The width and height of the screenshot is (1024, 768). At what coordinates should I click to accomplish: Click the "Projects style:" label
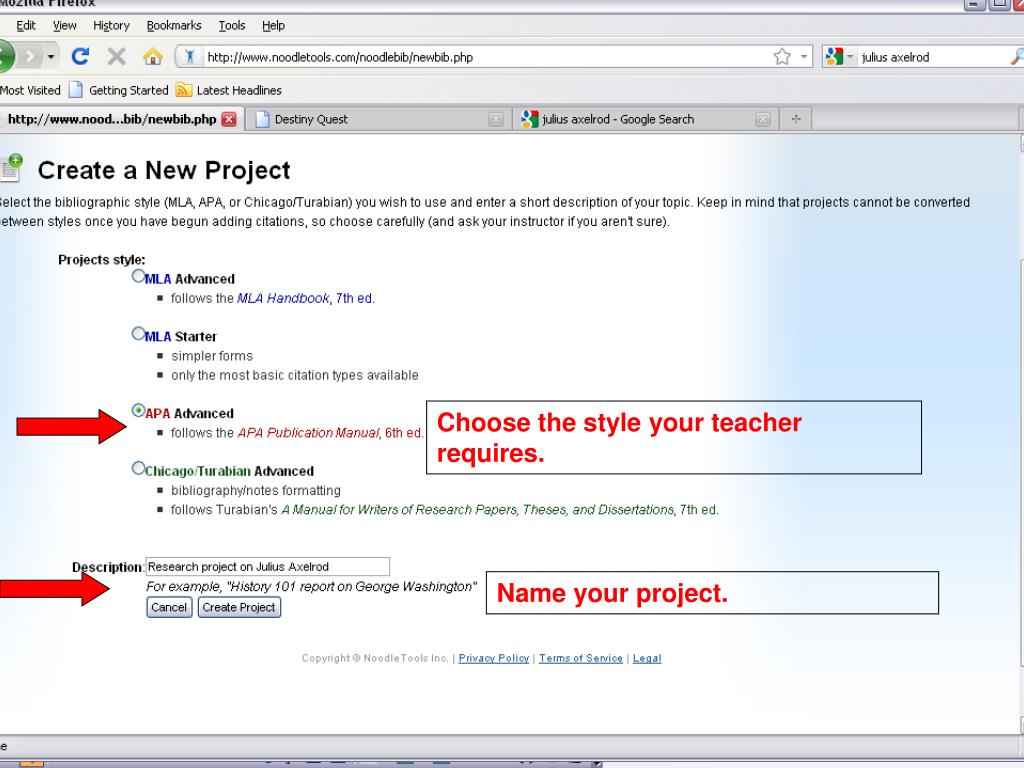coord(102,259)
